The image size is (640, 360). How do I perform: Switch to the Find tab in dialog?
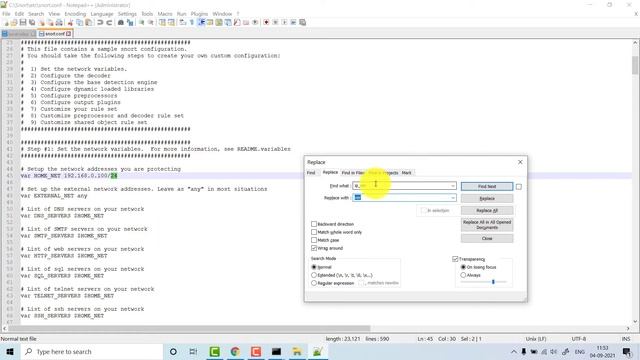[311, 173]
